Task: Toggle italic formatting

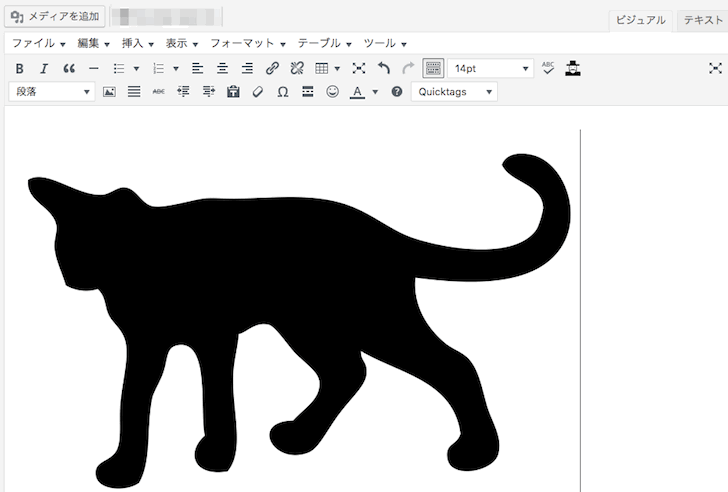Action: [44, 69]
